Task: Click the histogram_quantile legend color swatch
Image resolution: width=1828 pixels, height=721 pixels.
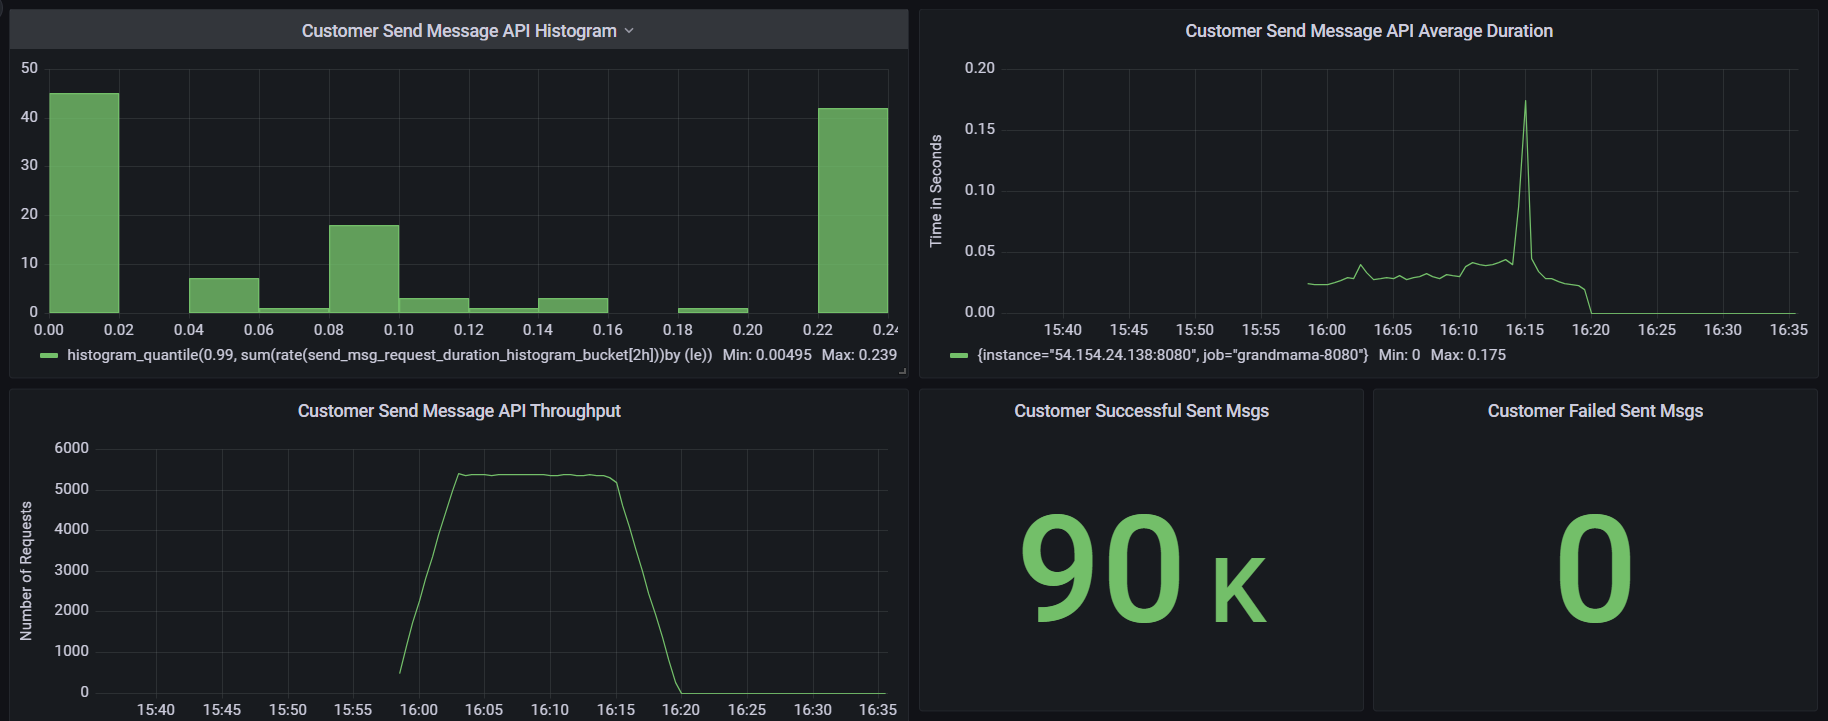Action: [x=48, y=355]
